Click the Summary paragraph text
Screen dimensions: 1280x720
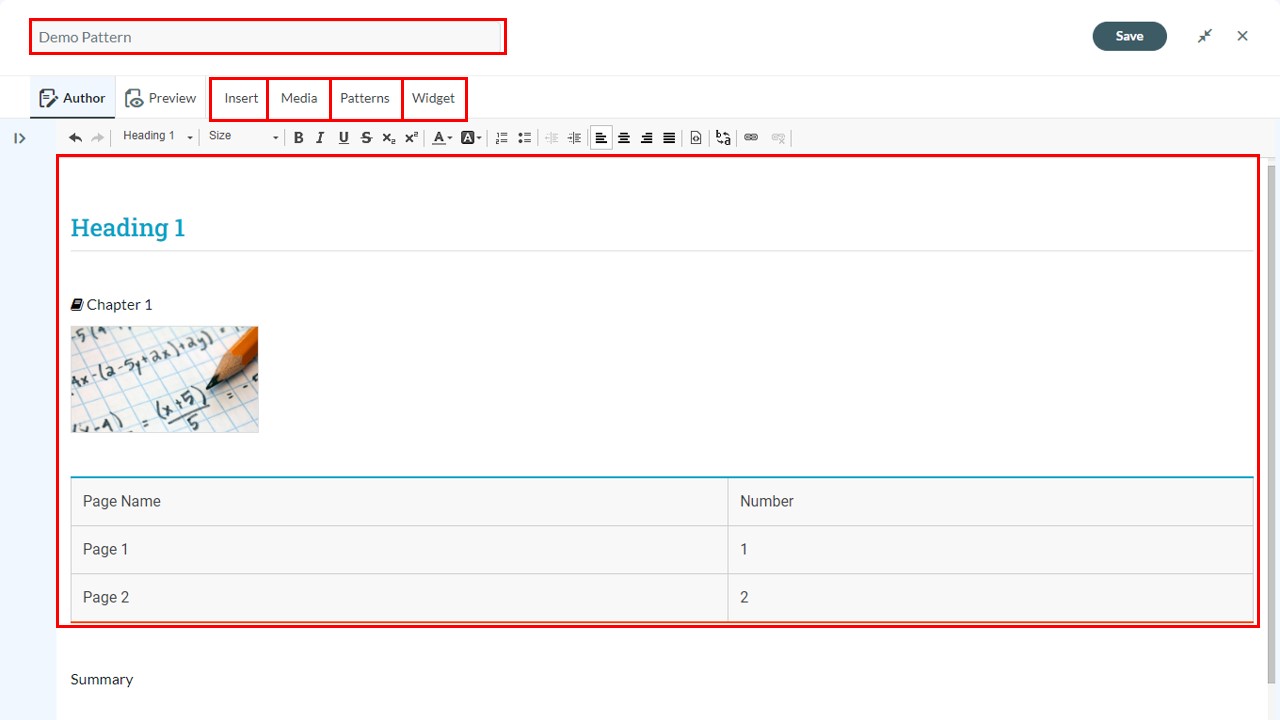coord(102,680)
